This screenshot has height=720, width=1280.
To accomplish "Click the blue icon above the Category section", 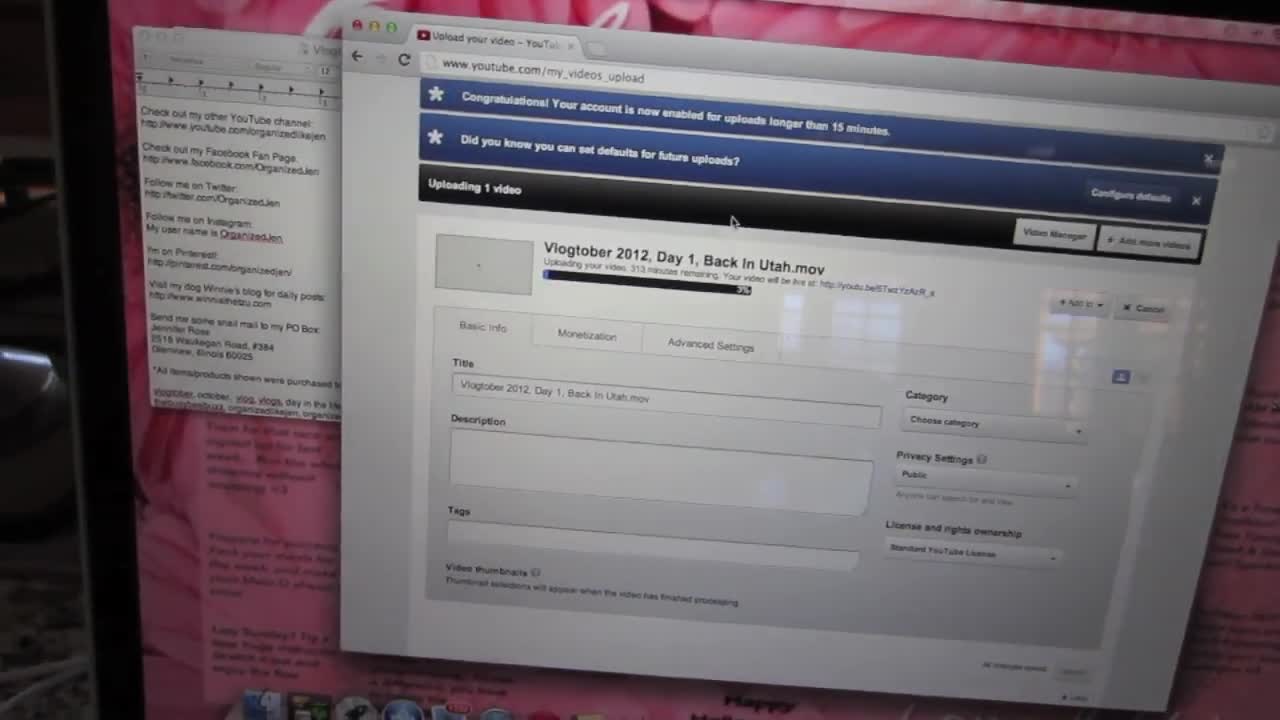I will coord(1121,377).
